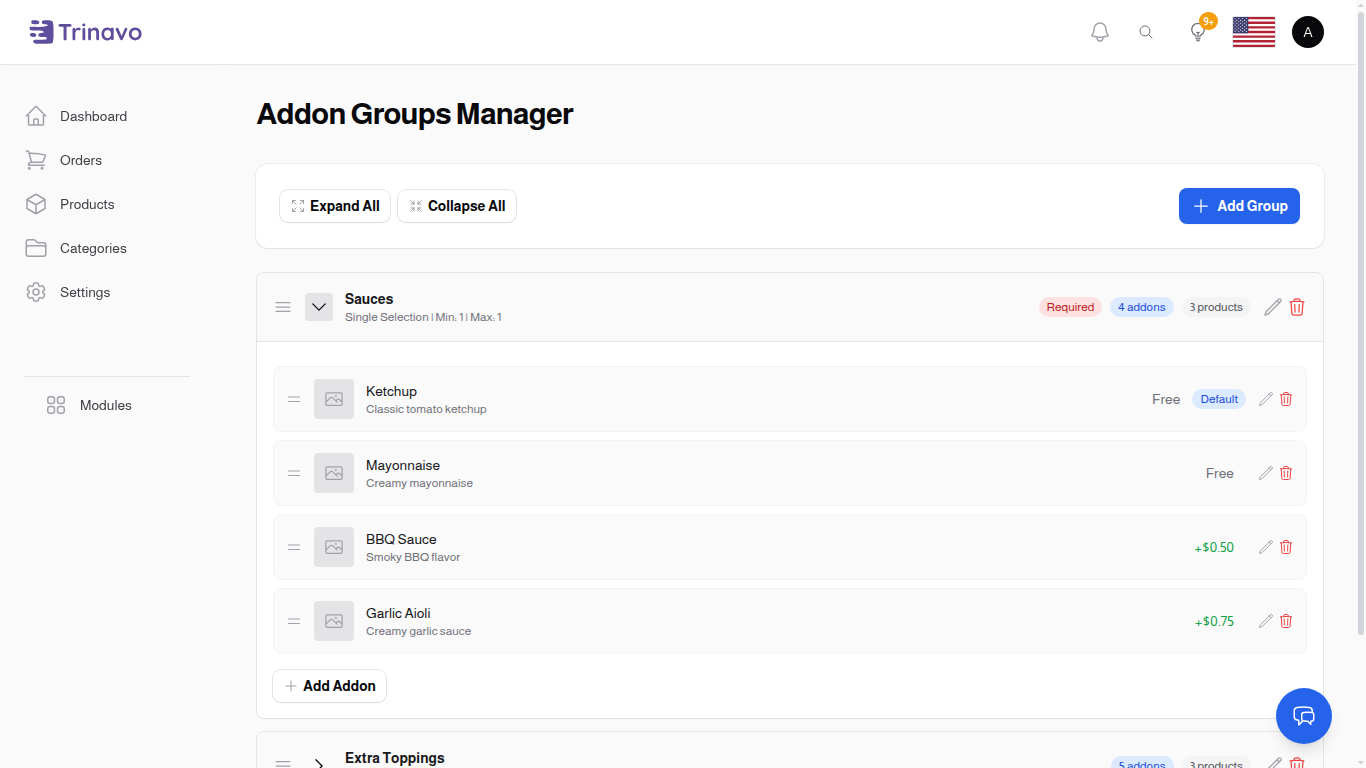Delete the Garlic Aioli addon
1366x768 pixels.
1286,621
